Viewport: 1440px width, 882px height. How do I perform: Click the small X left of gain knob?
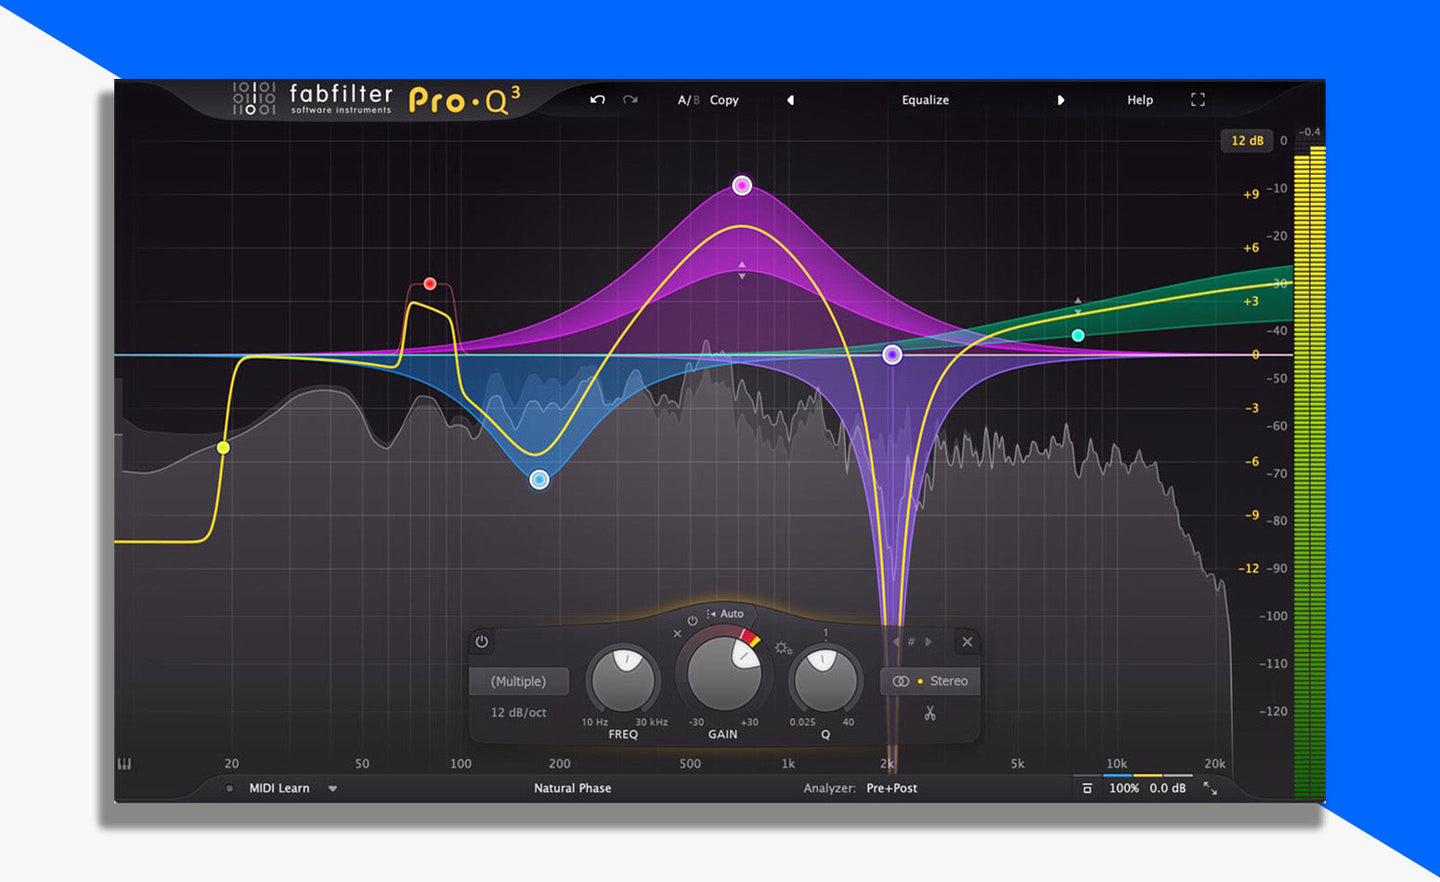(677, 634)
